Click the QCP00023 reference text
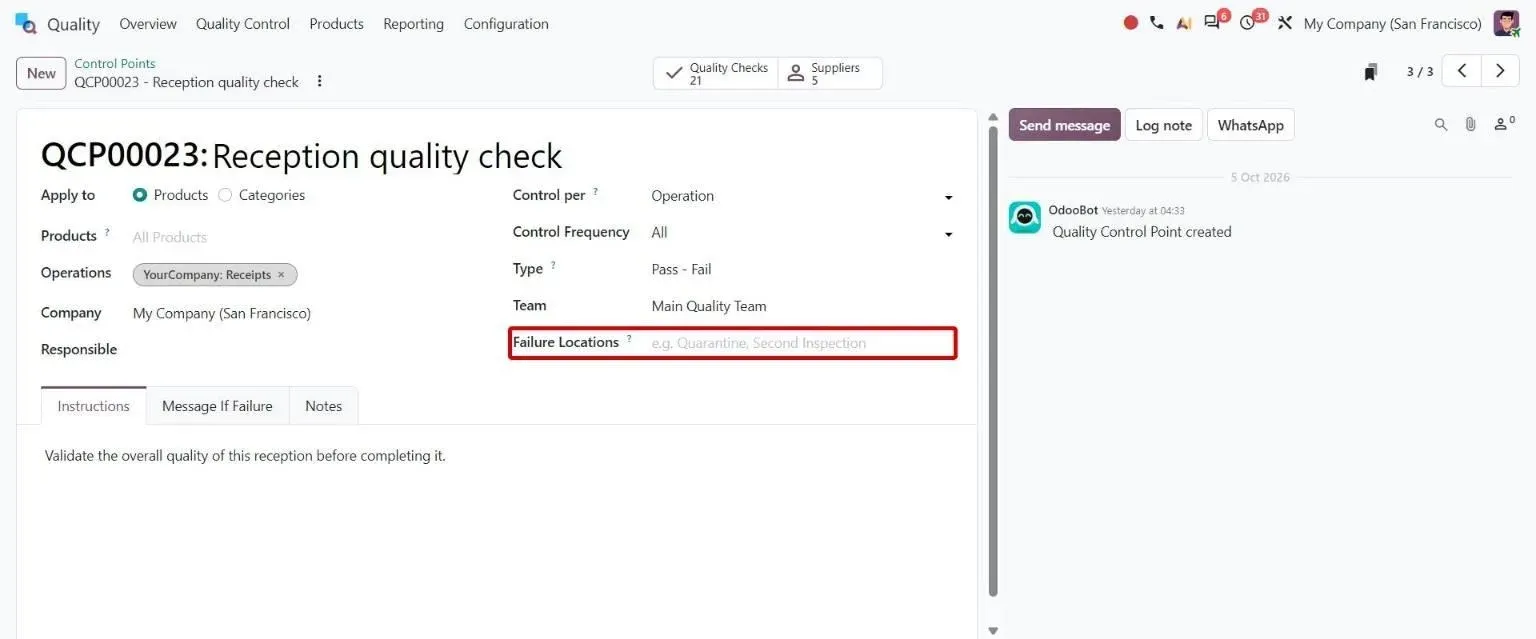Screen dimensions: 1536x639 pos(124,156)
